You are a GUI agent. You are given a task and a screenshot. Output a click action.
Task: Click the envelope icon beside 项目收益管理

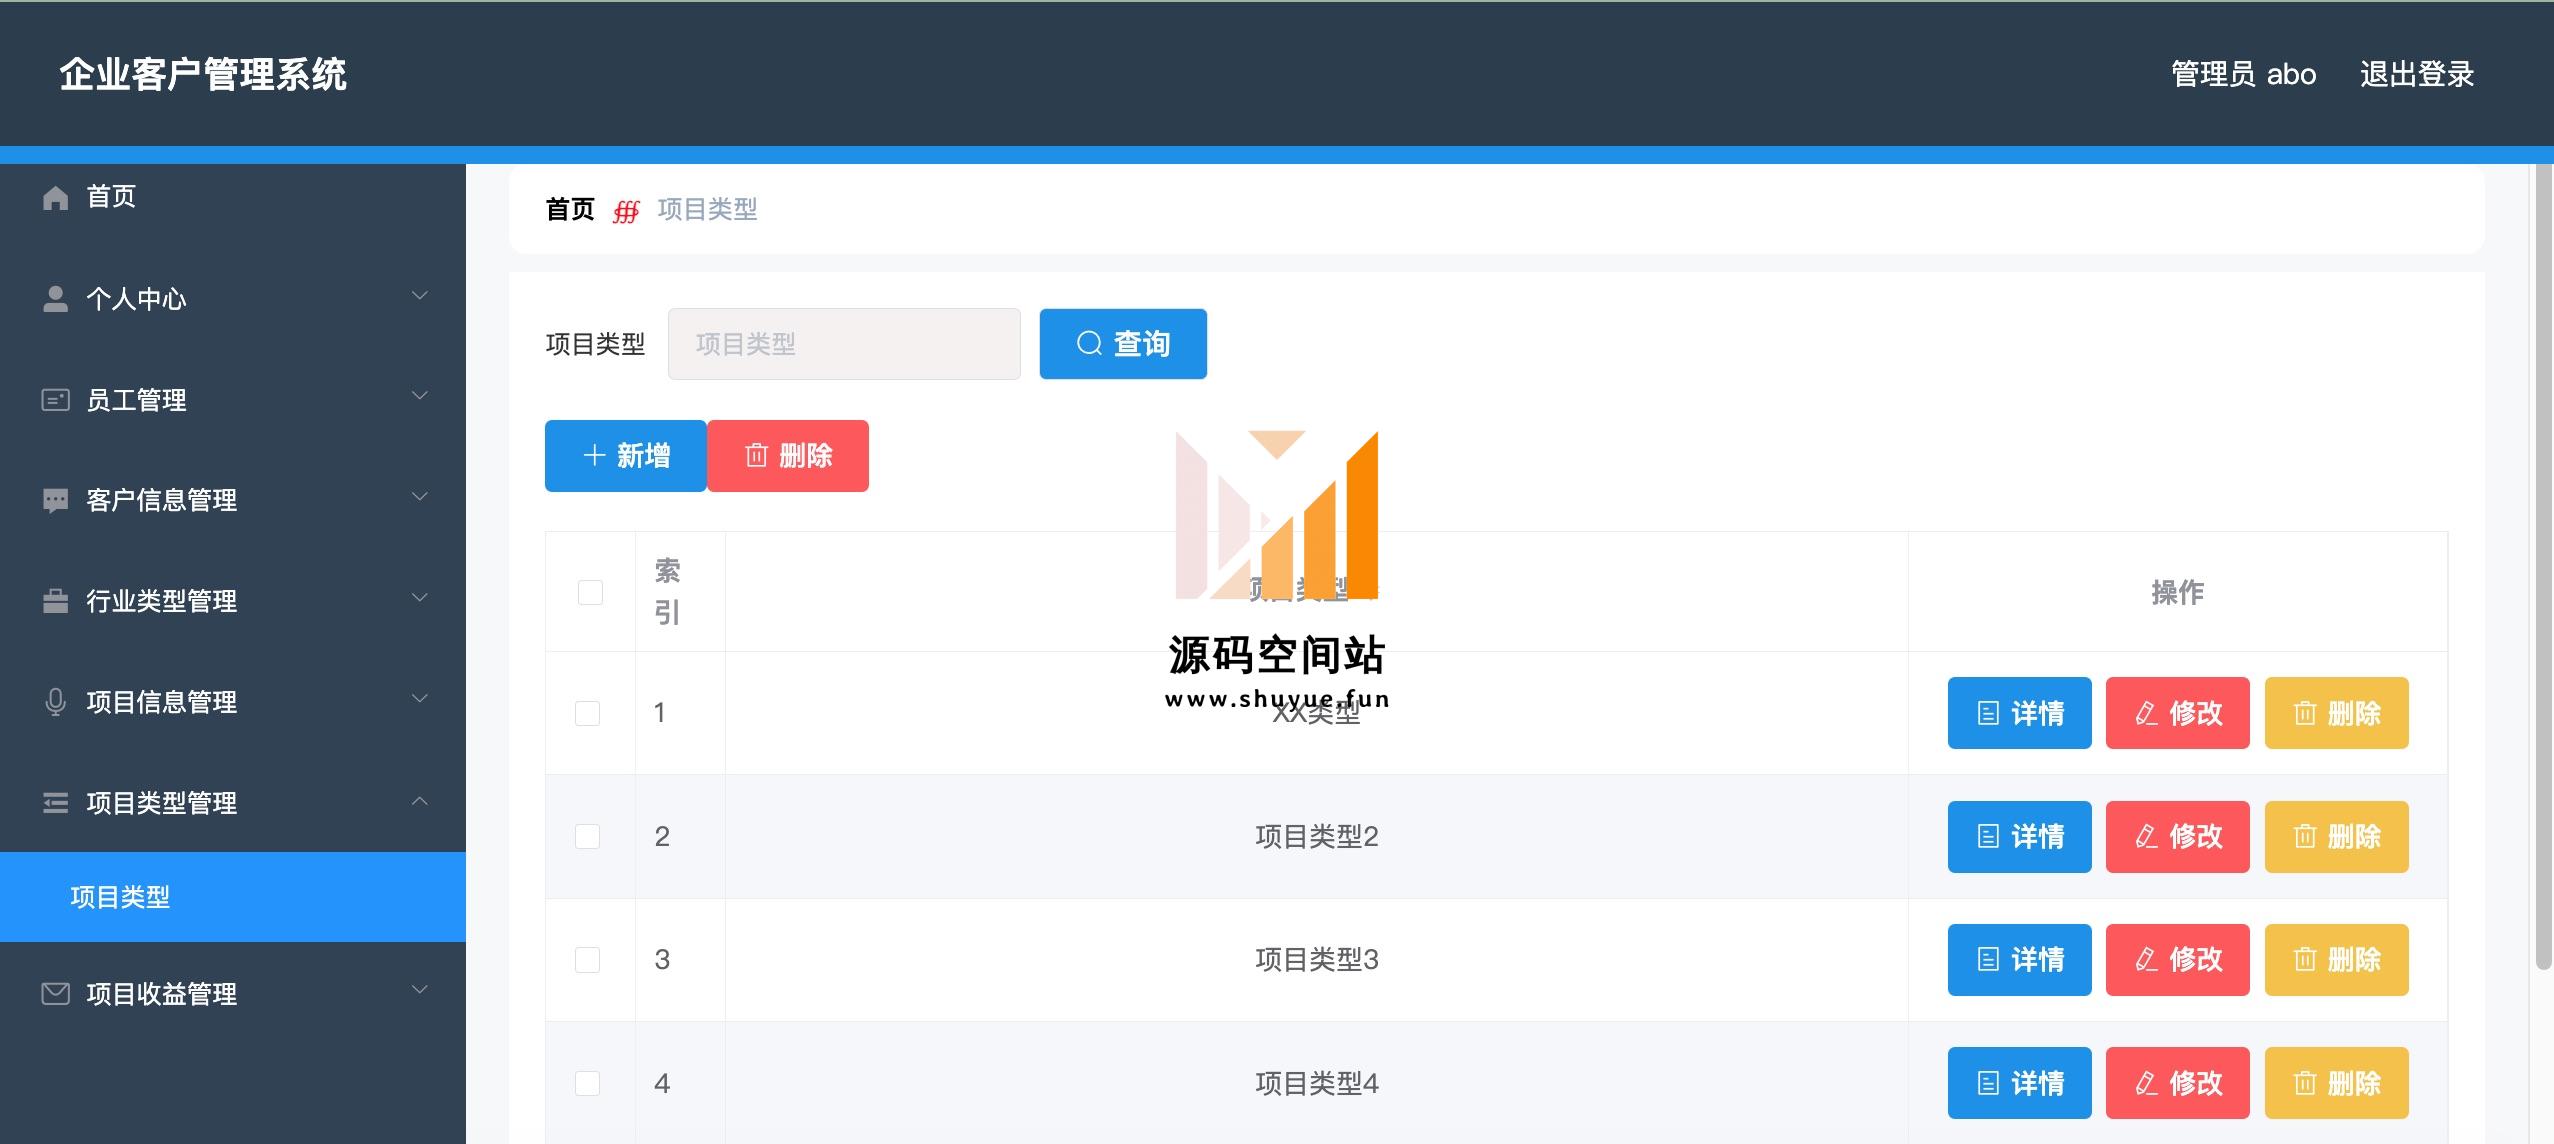pyautogui.click(x=55, y=994)
